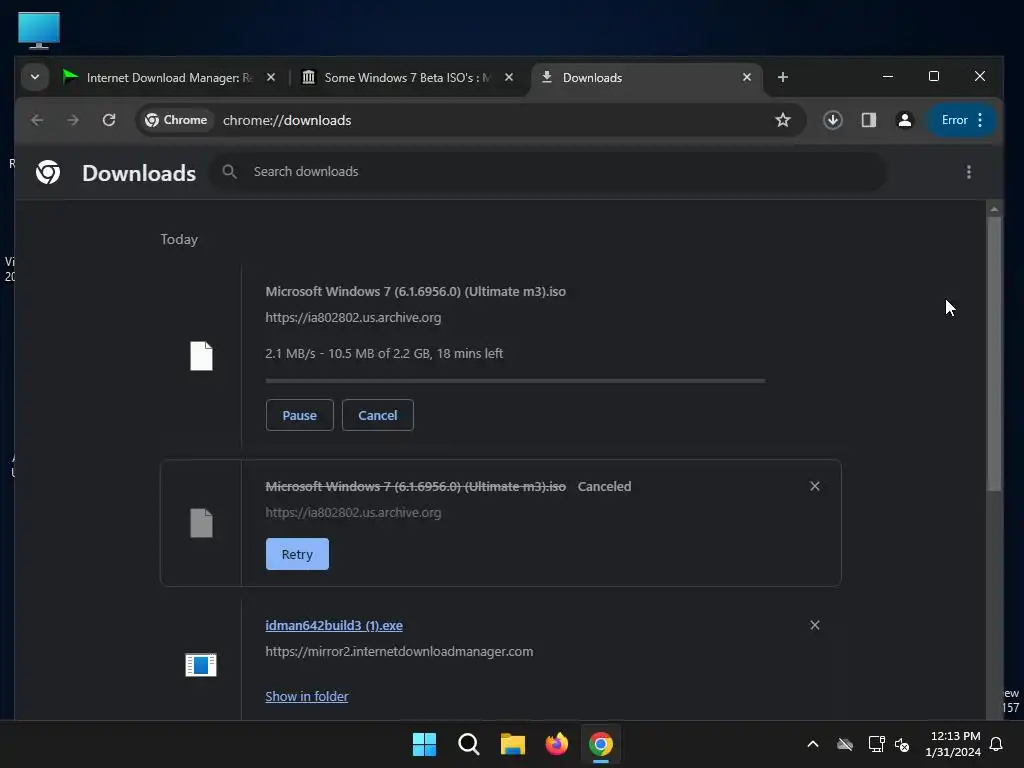The image size is (1024, 768).
Task: Open Firefox from taskbar
Action: pos(556,744)
